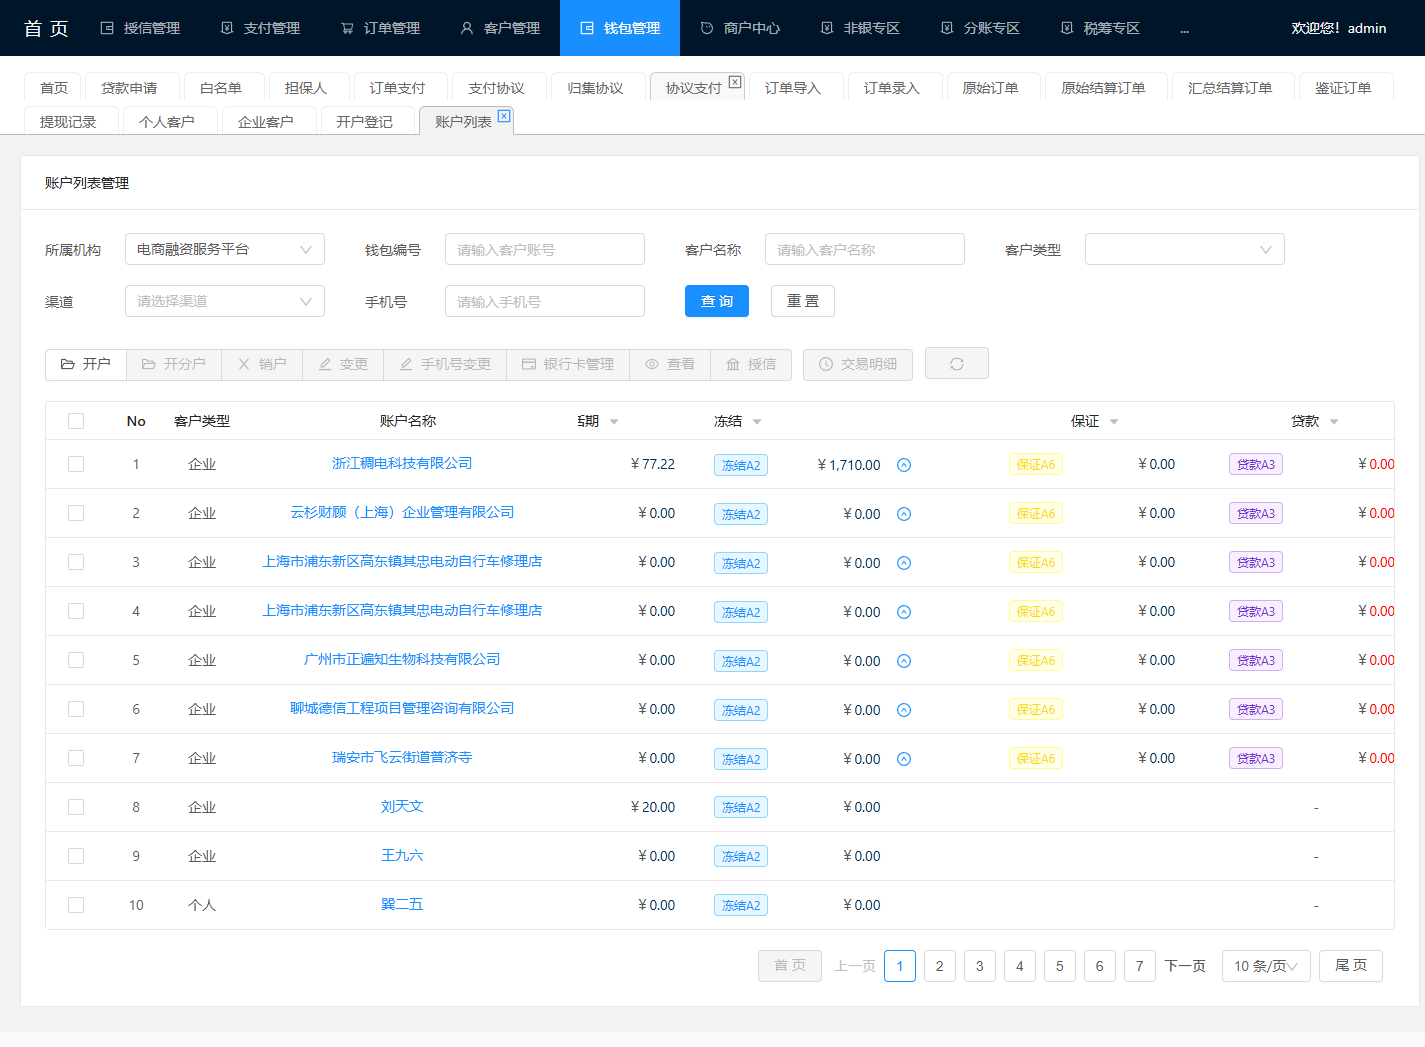
Task: Close the 账户列表 tab via its X icon
Action: click(x=504, y=116)
